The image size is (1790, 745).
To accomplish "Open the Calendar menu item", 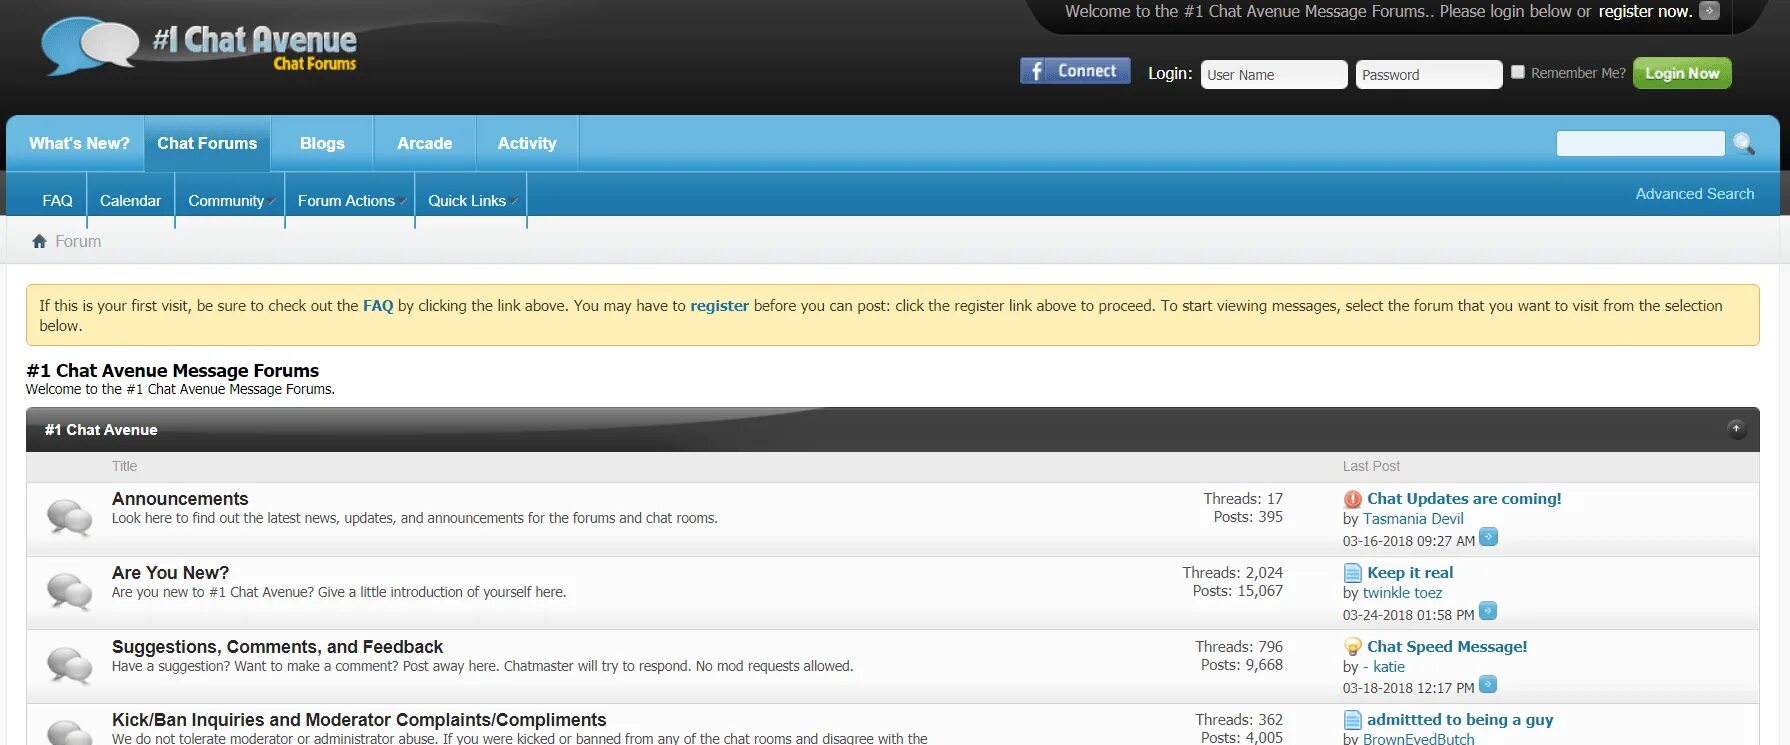I will (130, 201).
